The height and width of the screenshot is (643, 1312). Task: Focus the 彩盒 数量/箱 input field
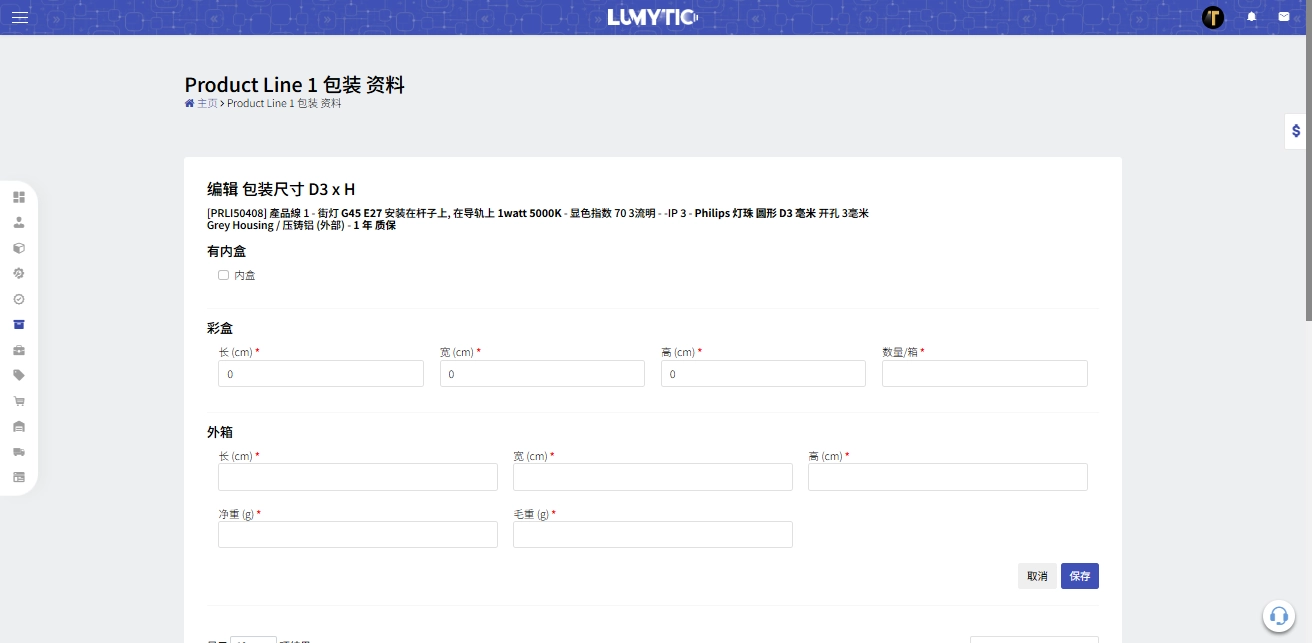984,374
